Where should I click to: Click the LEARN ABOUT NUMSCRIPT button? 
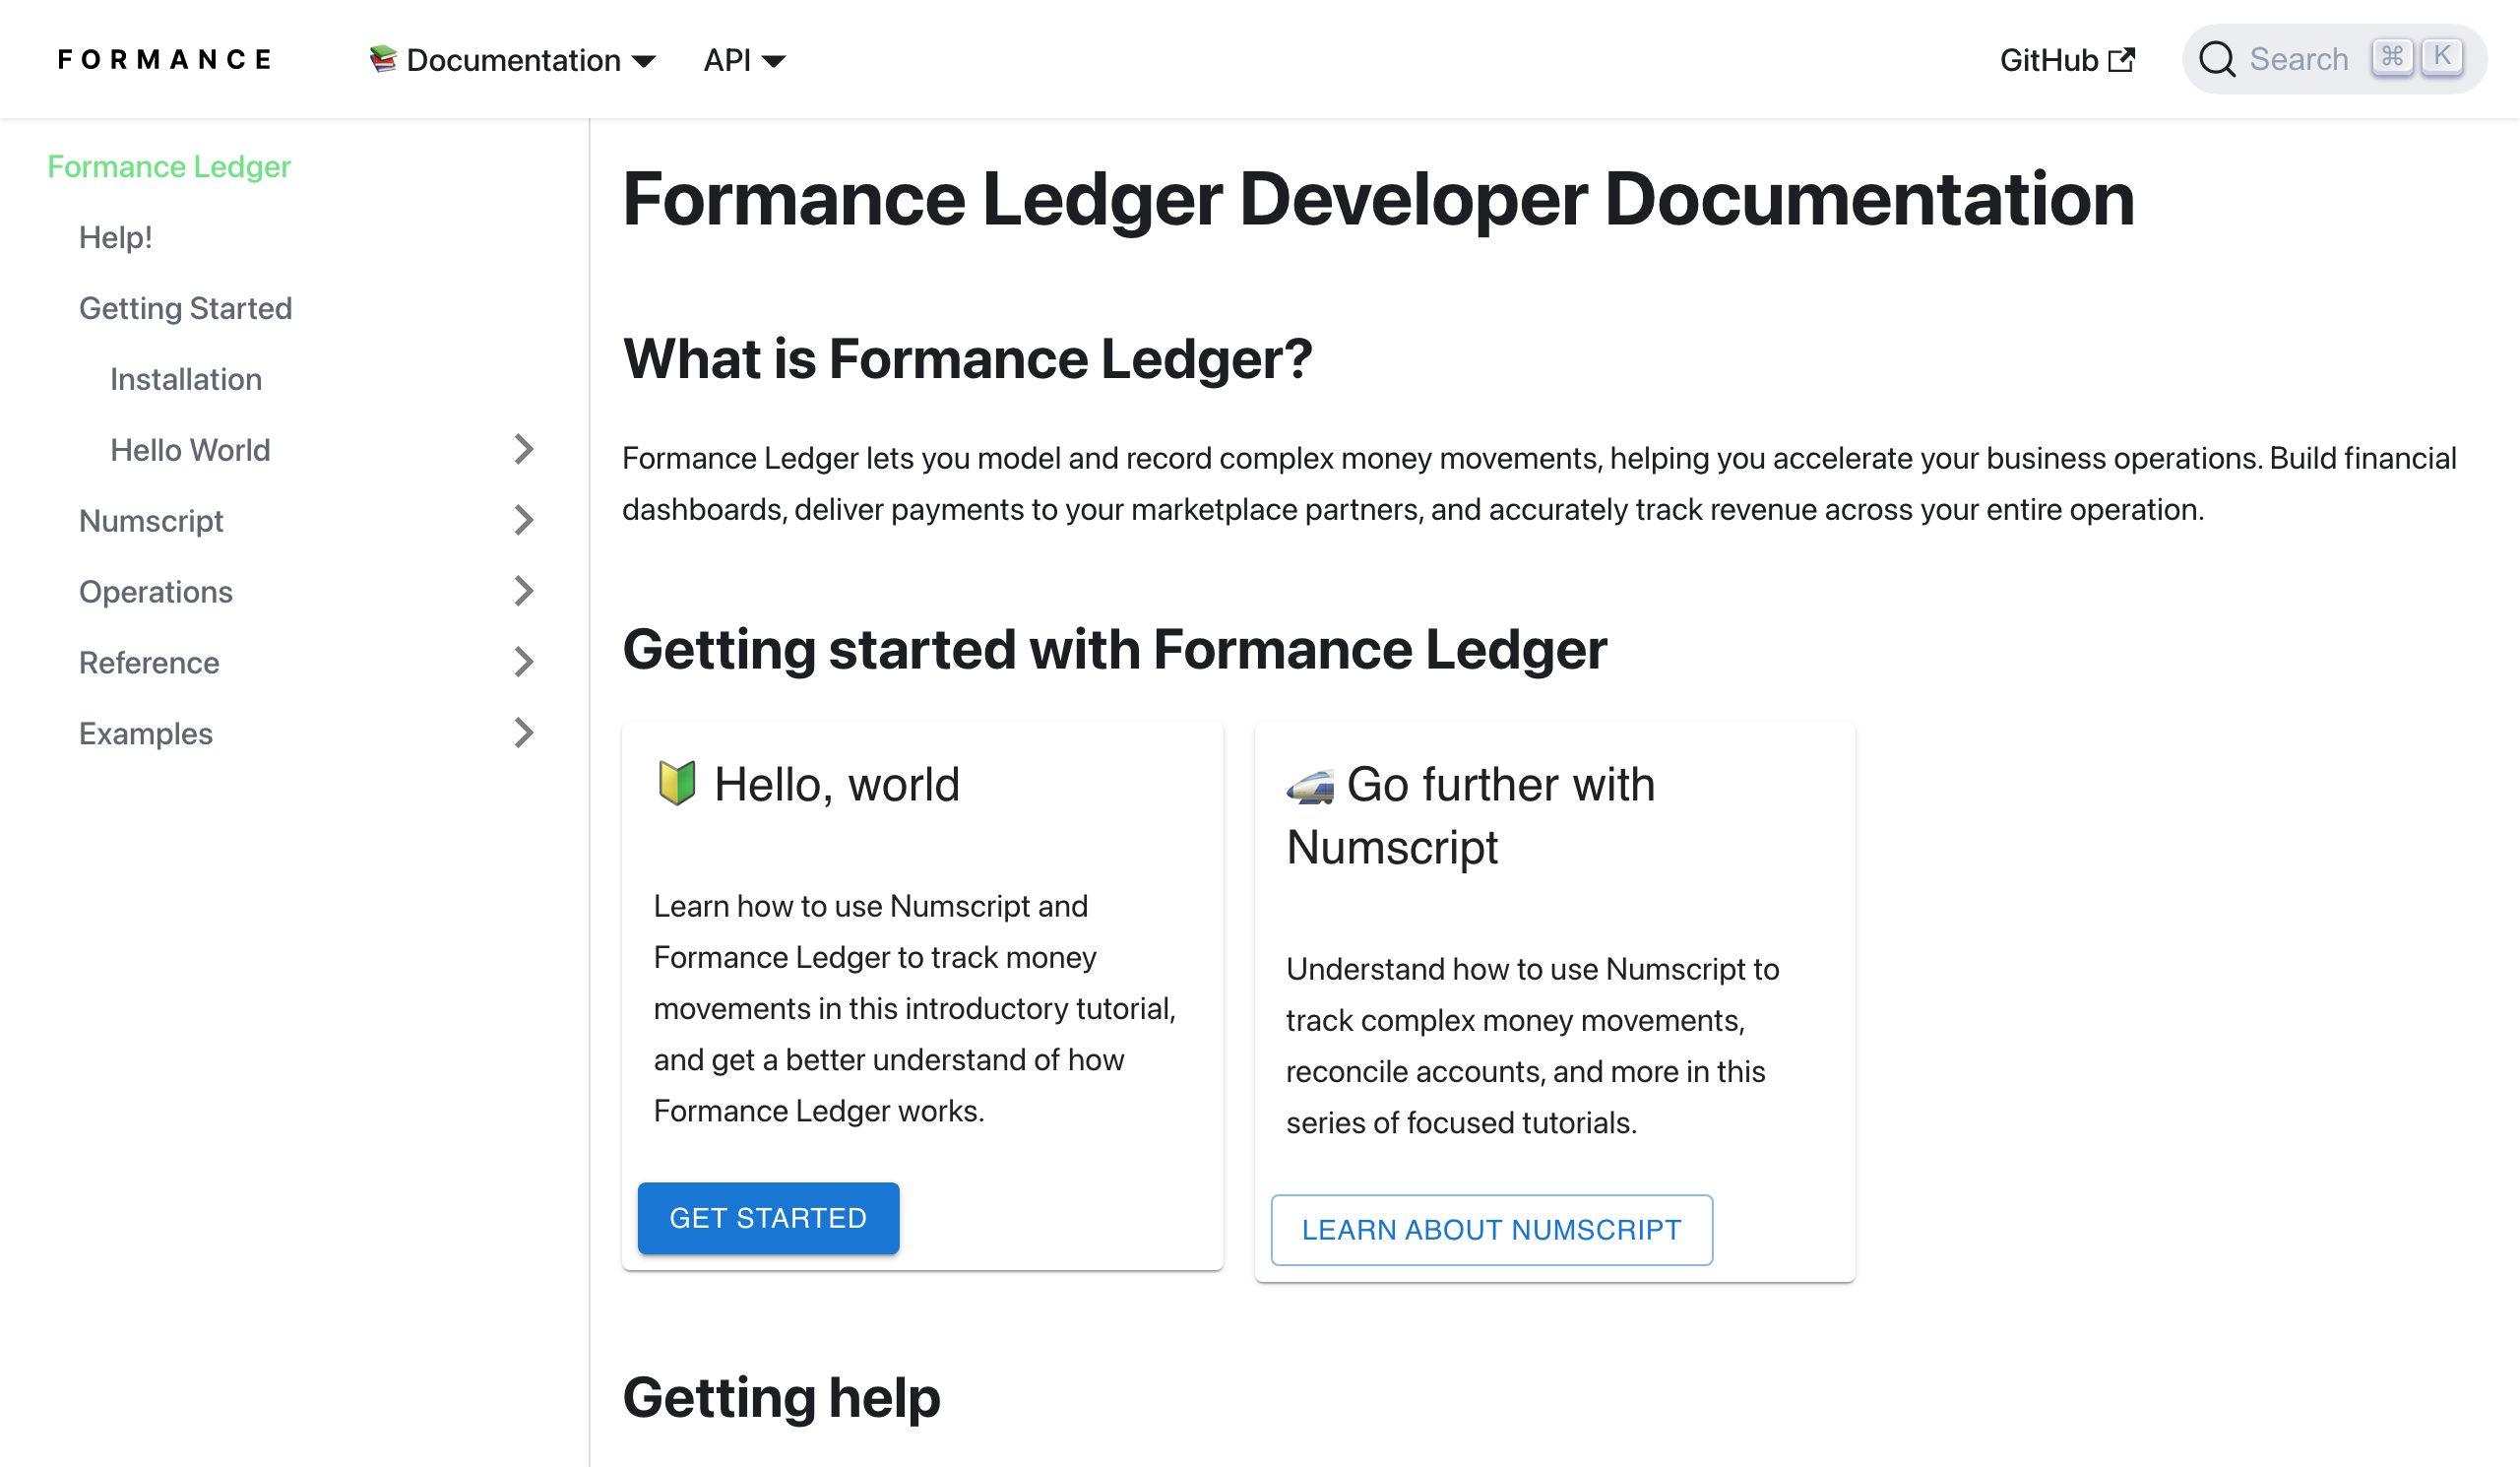[x=1491, y=1230]
